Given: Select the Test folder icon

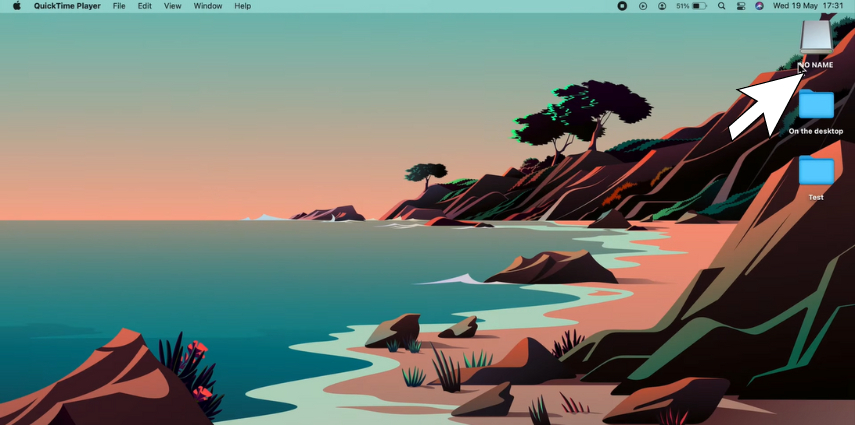Looking at the screenshot, I should point(816,171).
